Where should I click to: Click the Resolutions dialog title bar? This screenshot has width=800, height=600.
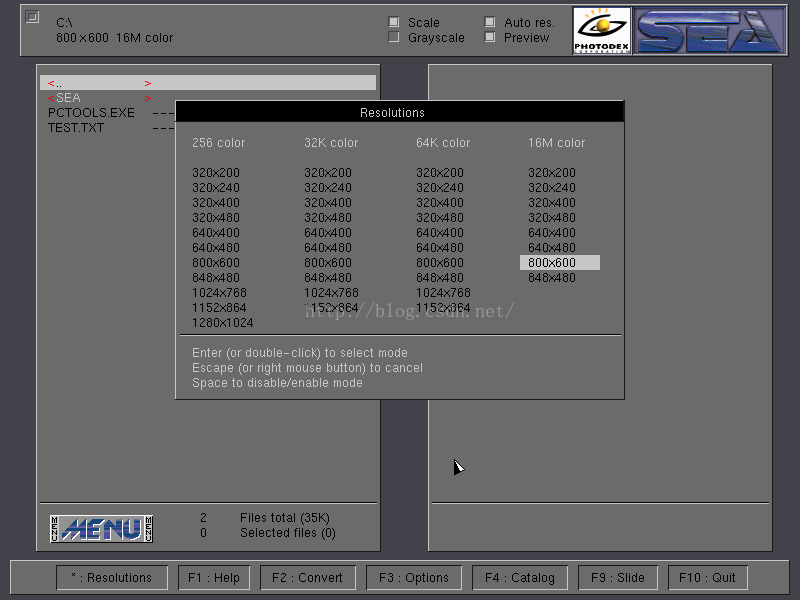click(399, 112)
